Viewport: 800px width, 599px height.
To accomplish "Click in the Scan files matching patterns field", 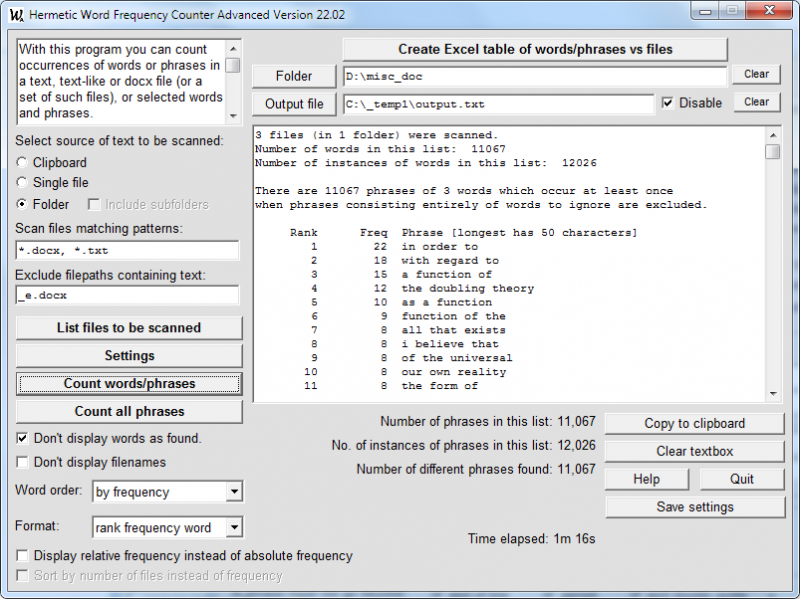I will pos(127,250).
